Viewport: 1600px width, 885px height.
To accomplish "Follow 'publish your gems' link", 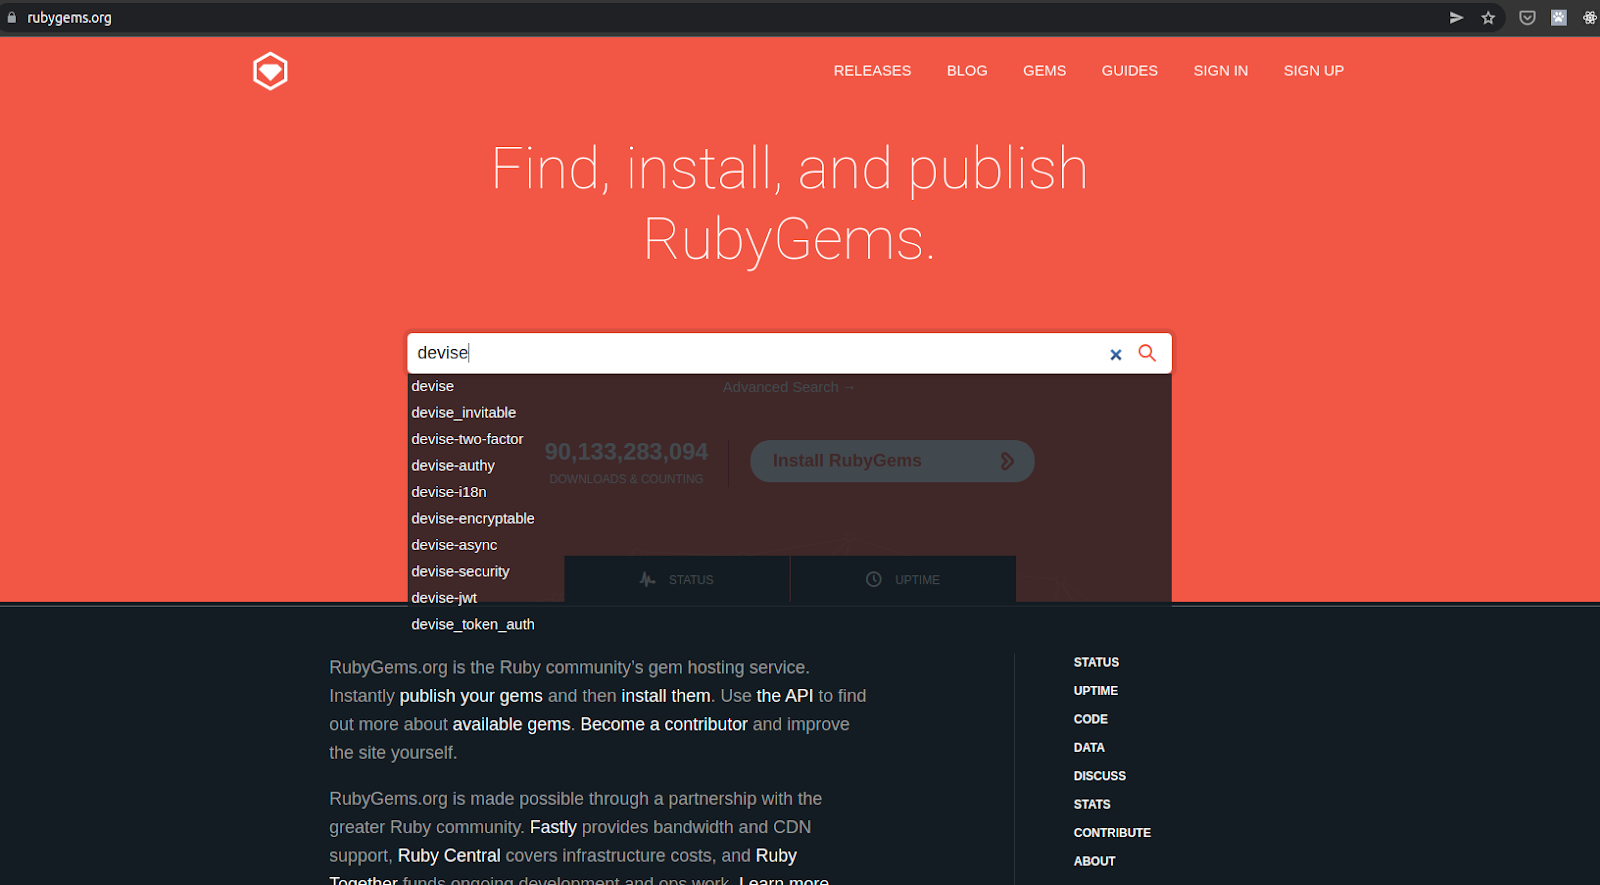I will (471, 696).
